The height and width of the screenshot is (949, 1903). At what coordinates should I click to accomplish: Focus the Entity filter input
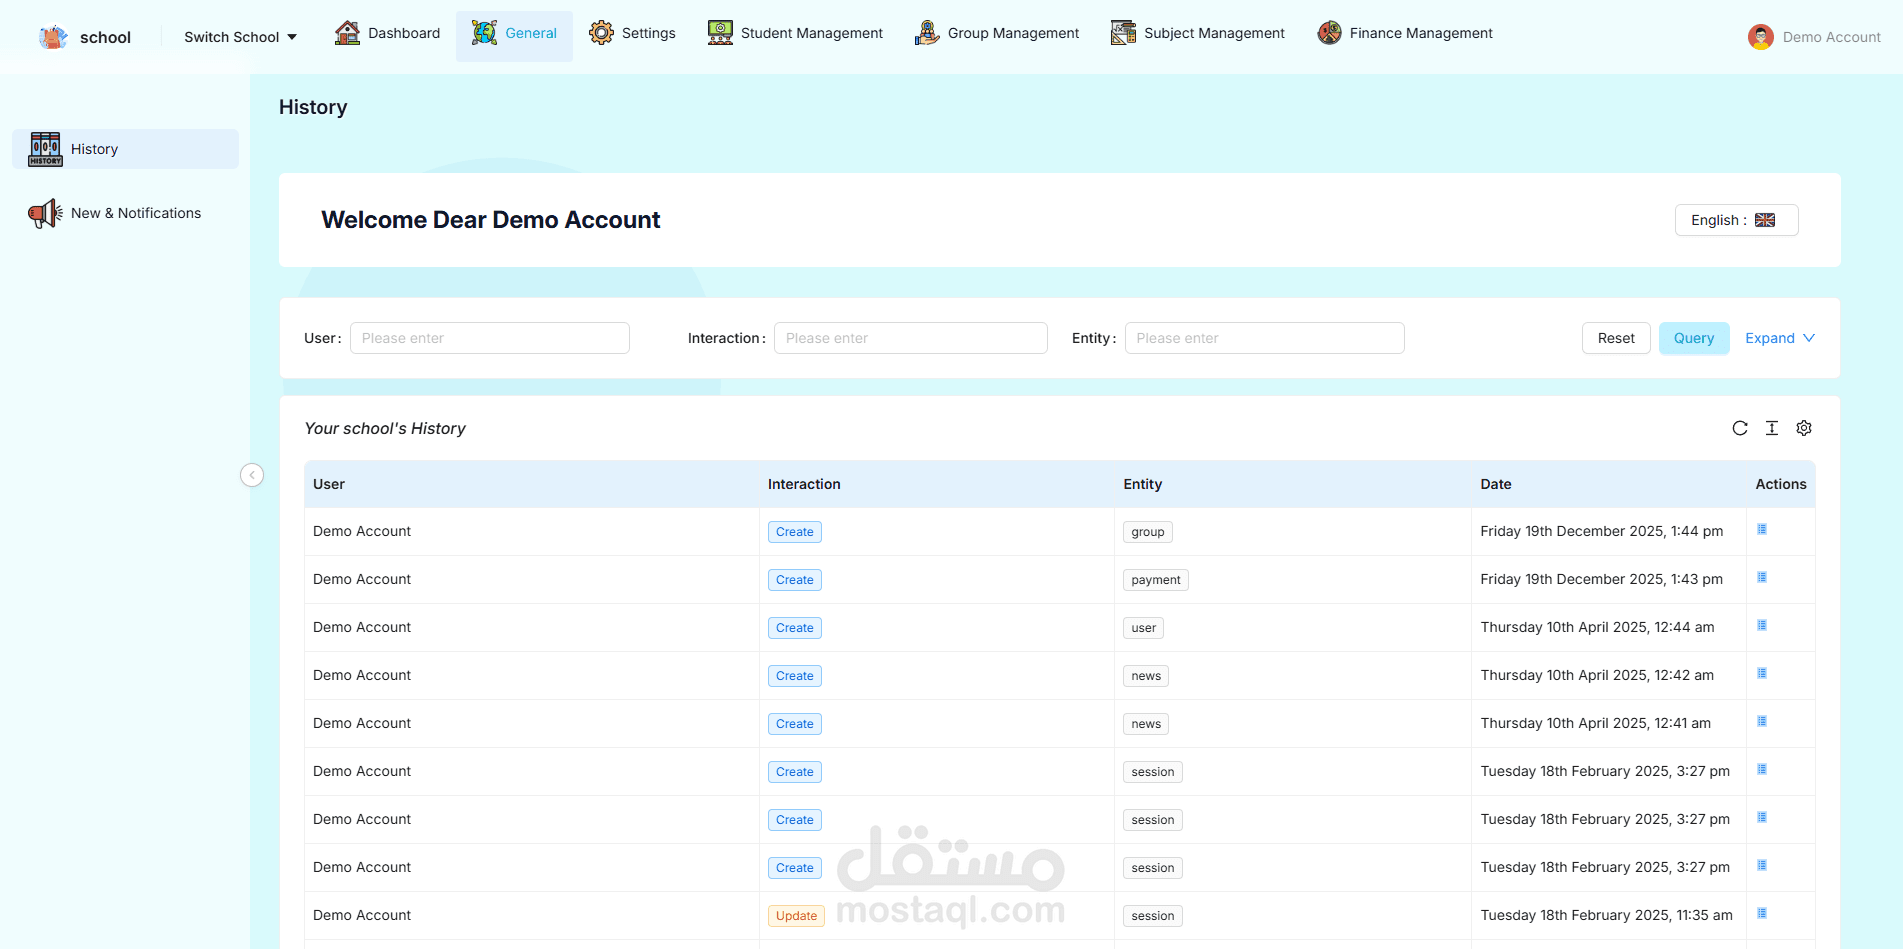click(1265, 338)
